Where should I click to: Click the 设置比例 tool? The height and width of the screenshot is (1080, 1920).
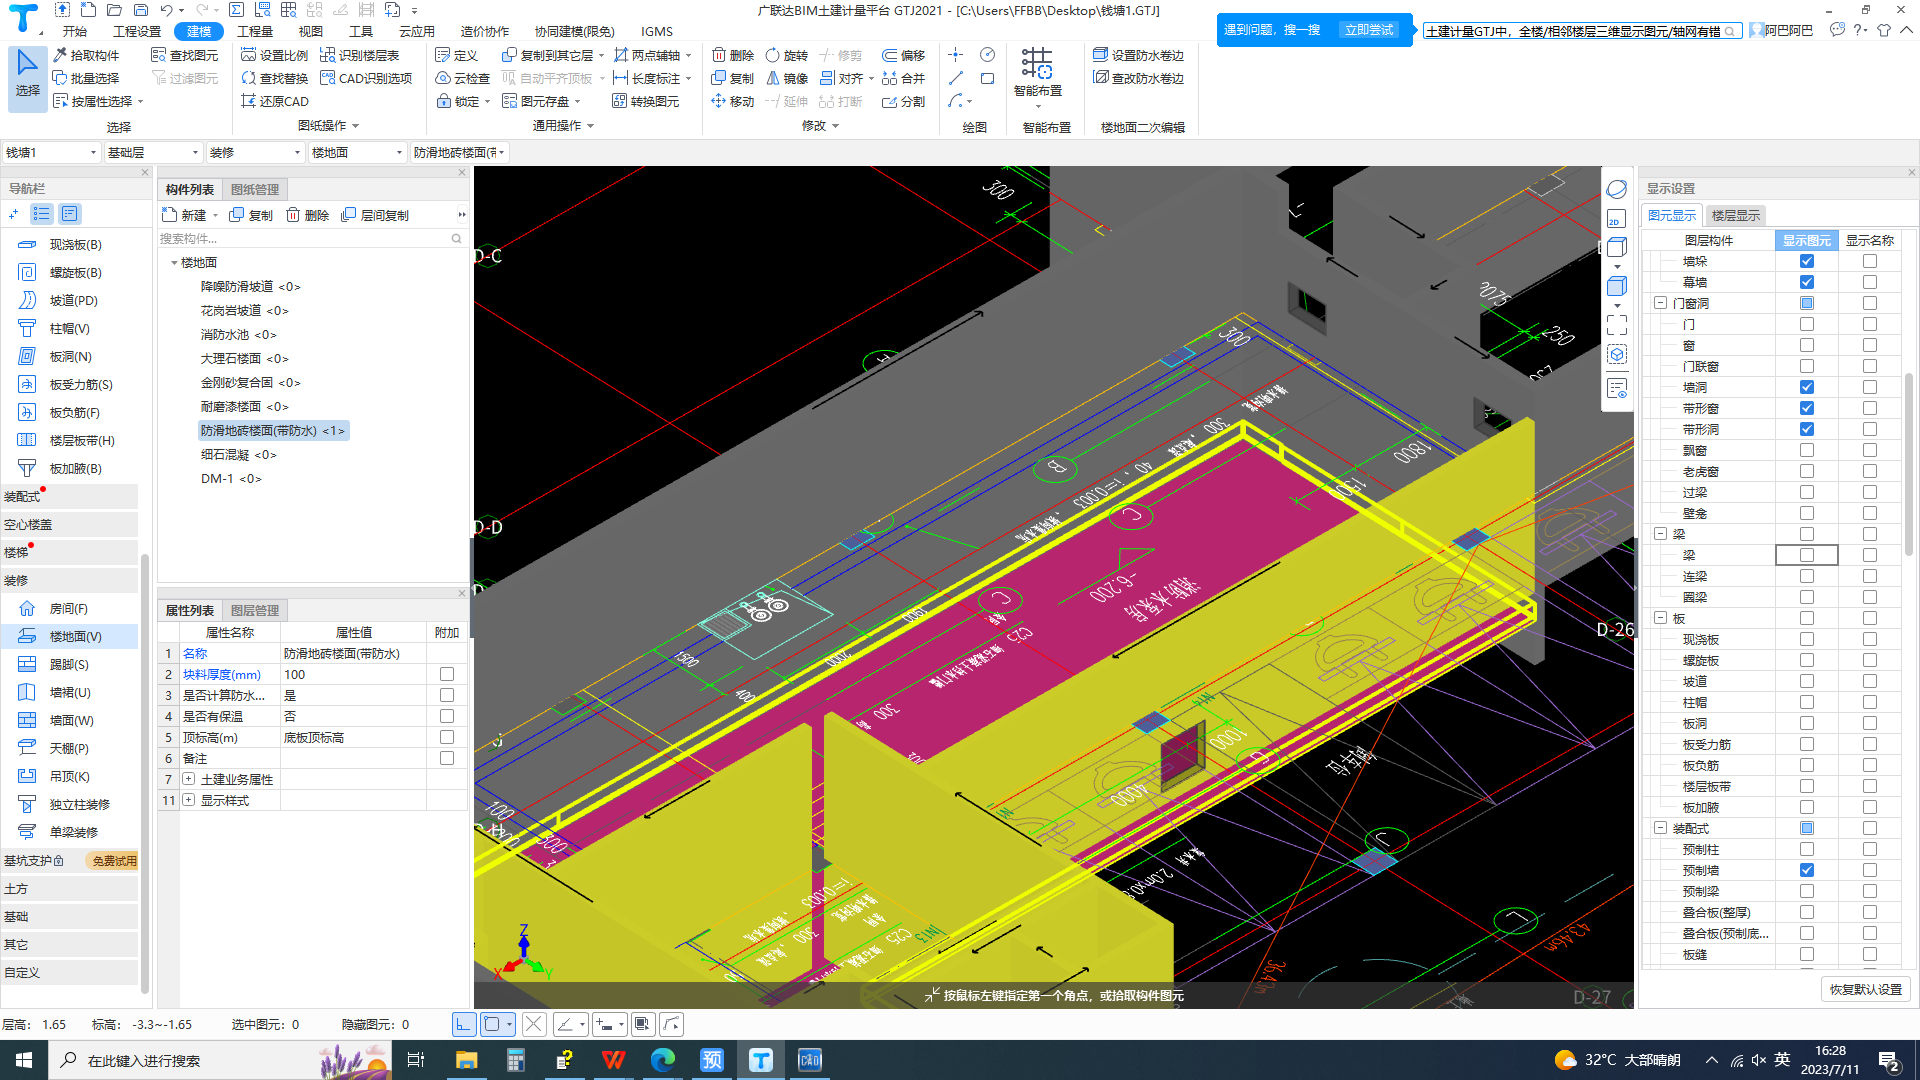coord(275,55)
